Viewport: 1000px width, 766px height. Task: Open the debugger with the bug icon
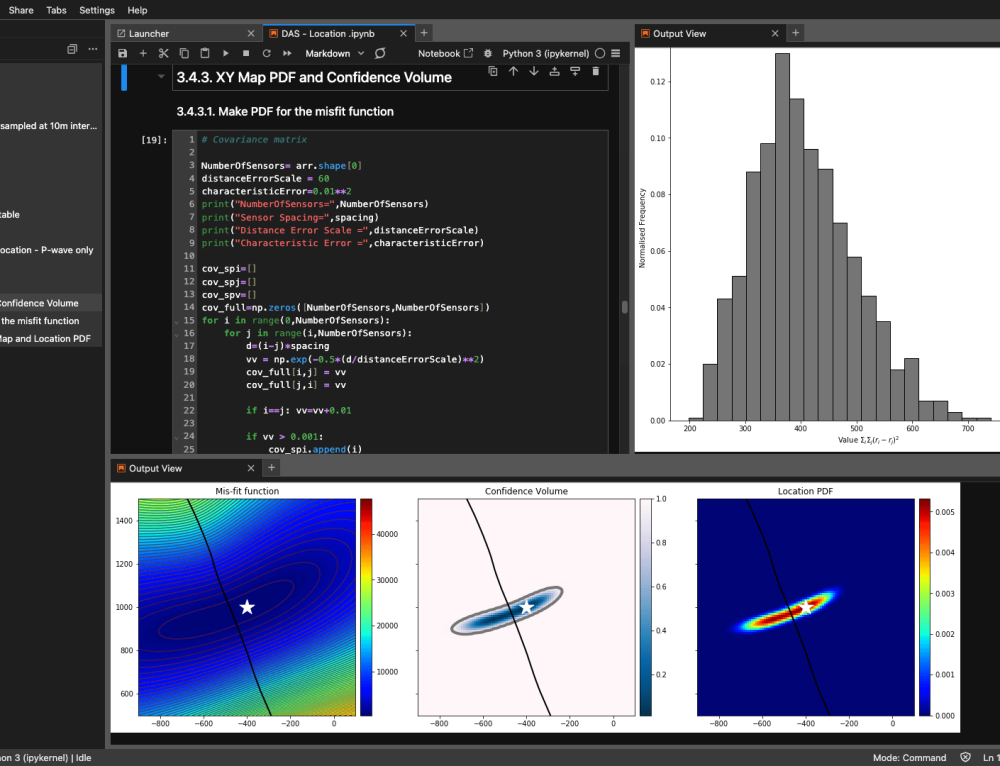[x=487, y=53]
